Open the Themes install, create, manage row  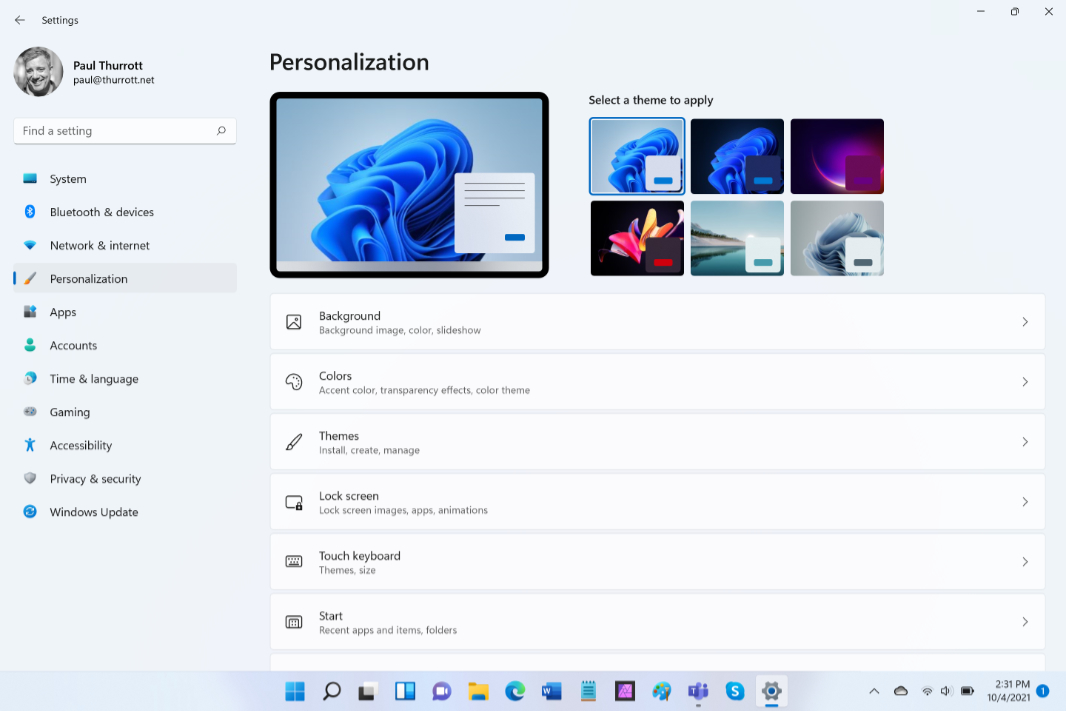point(657,442)
